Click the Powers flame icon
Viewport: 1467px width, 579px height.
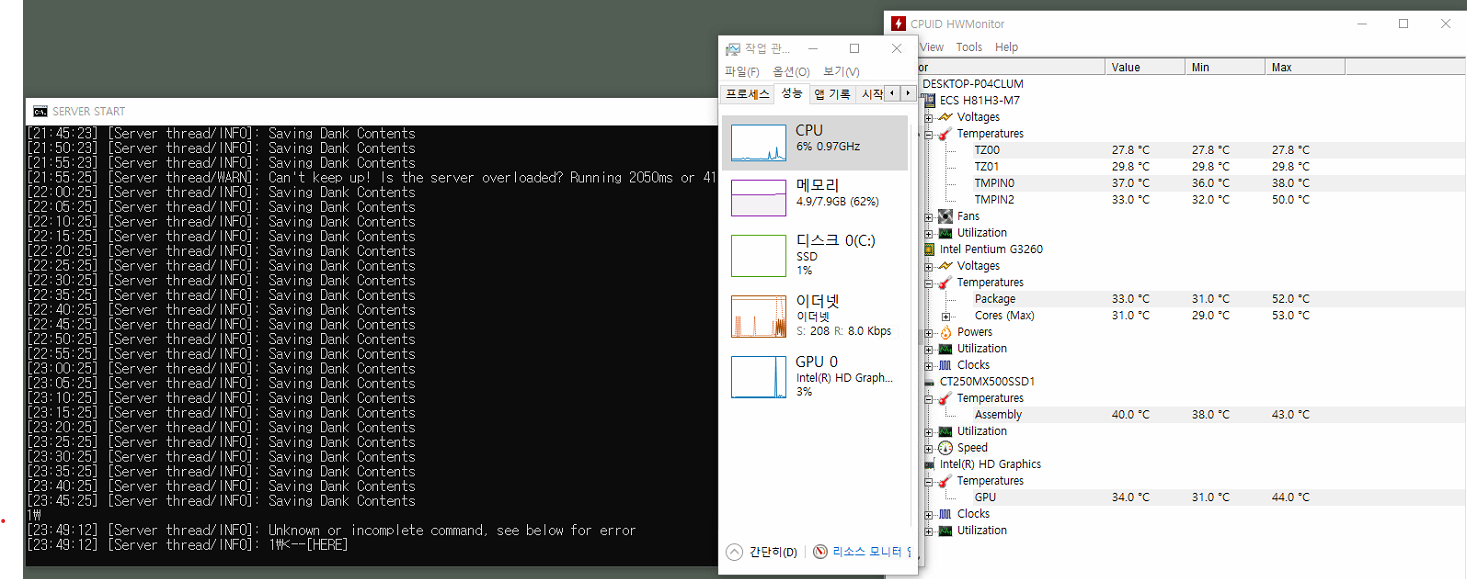point(945,332)
